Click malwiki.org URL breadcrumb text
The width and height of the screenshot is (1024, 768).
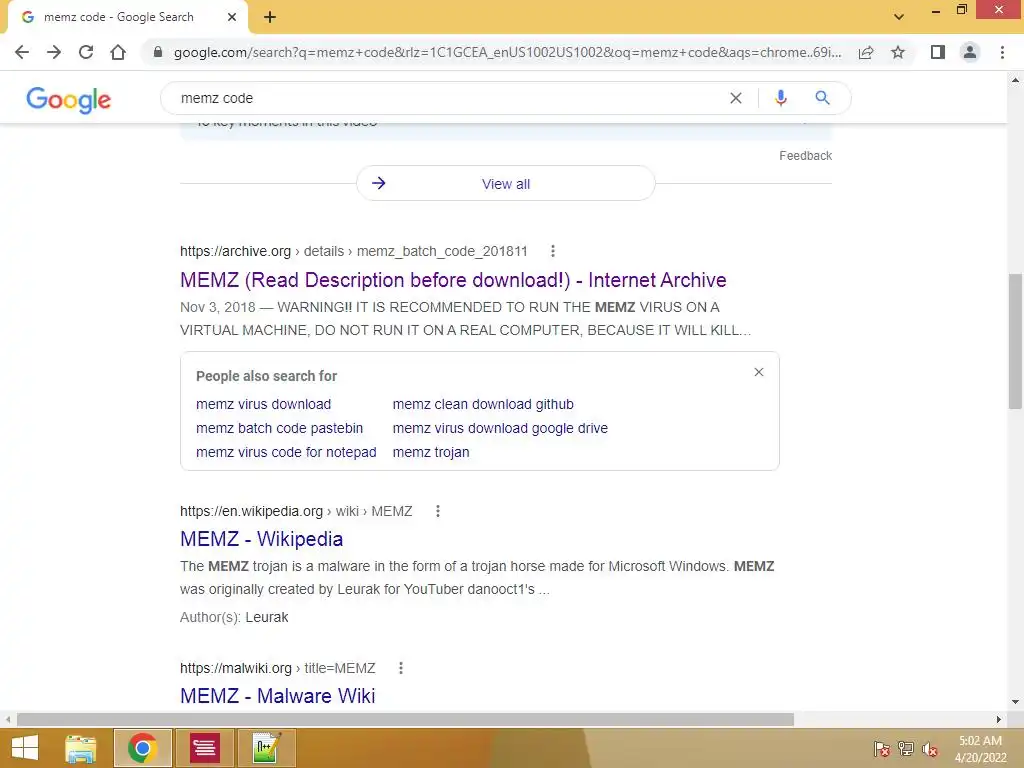tap(278, 667)
